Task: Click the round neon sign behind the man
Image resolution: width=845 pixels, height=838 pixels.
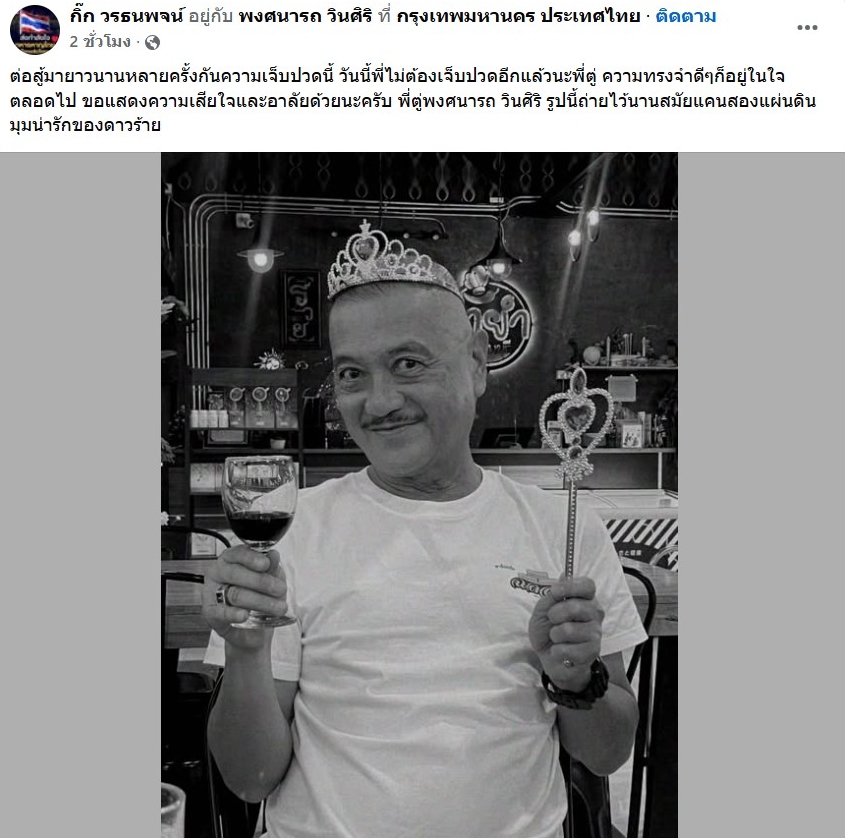Action: [498, 321]
